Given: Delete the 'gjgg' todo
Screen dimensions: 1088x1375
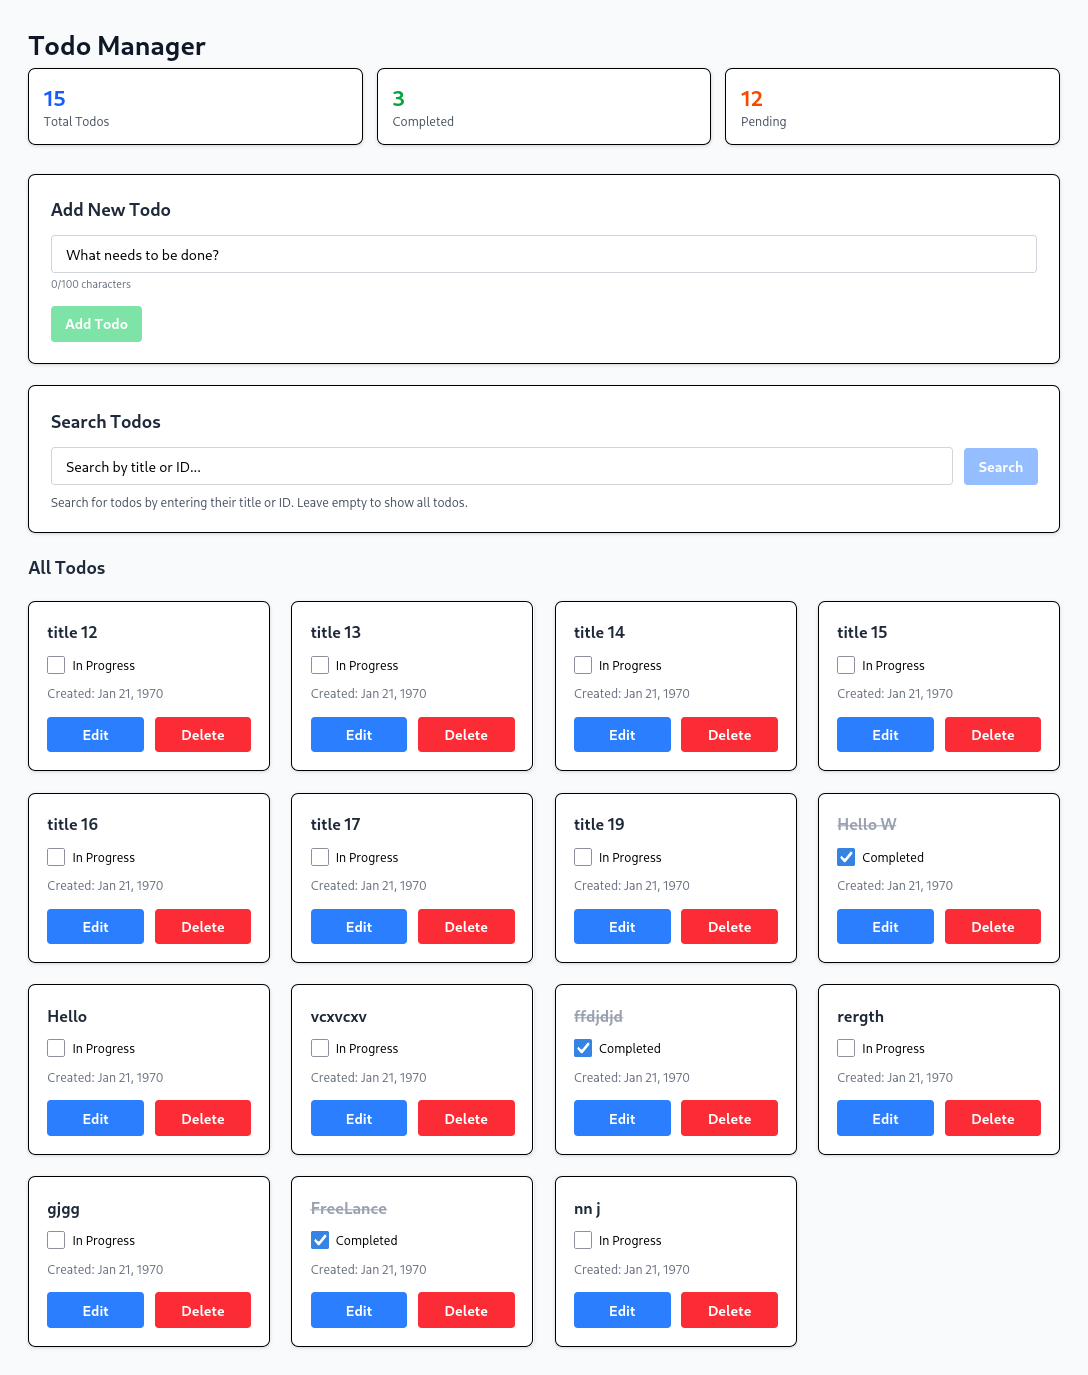Looking at the screenshot, I should (x=203, y=1310).
